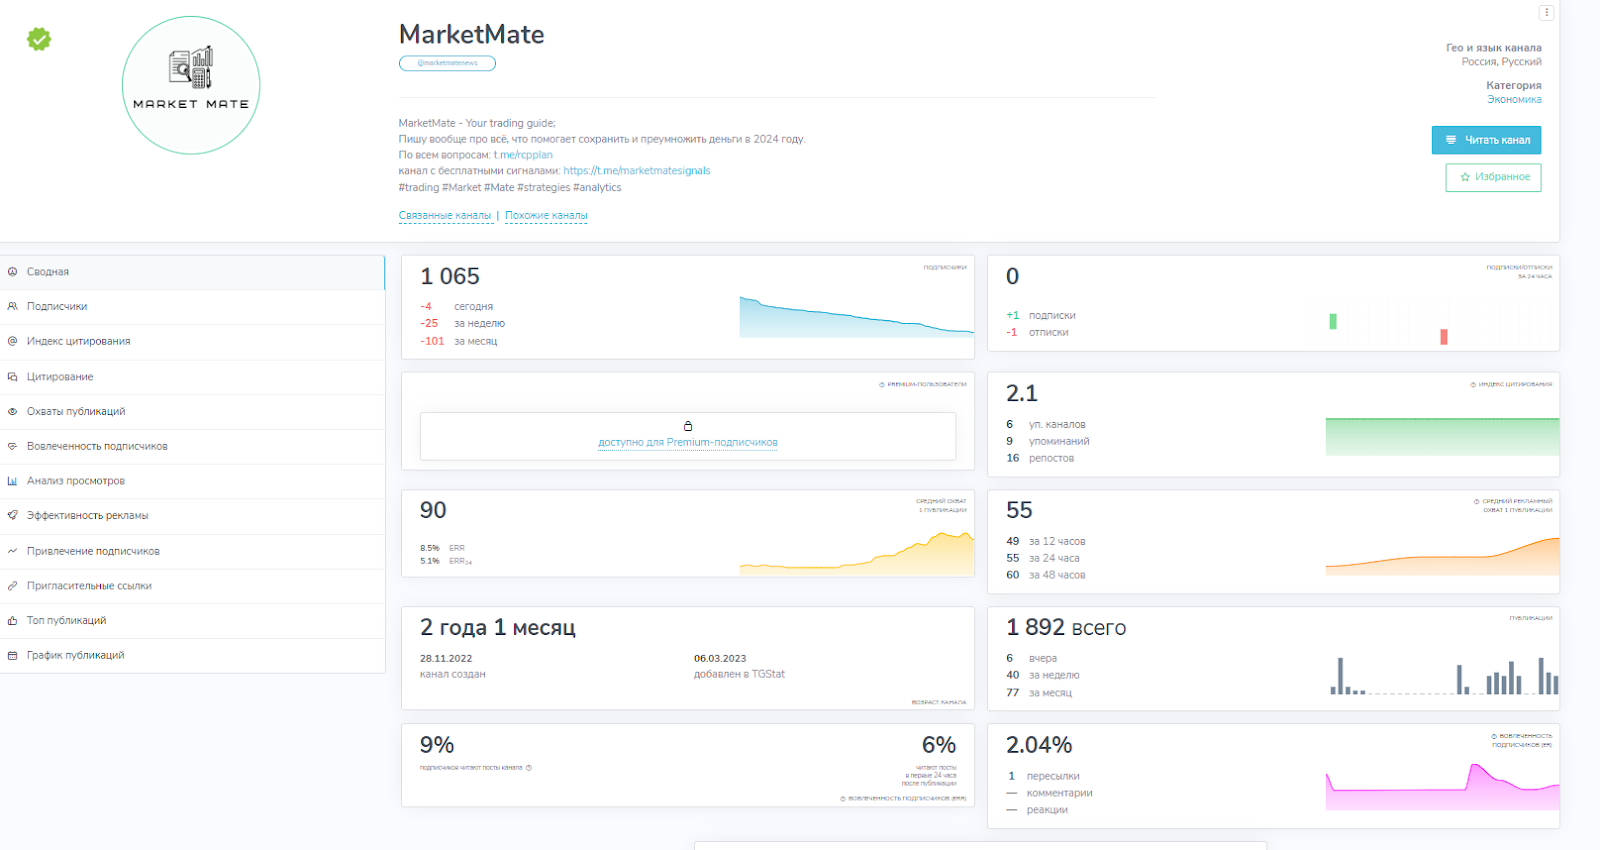Click доступно для Premium-подписчиков link

(688, 443)
